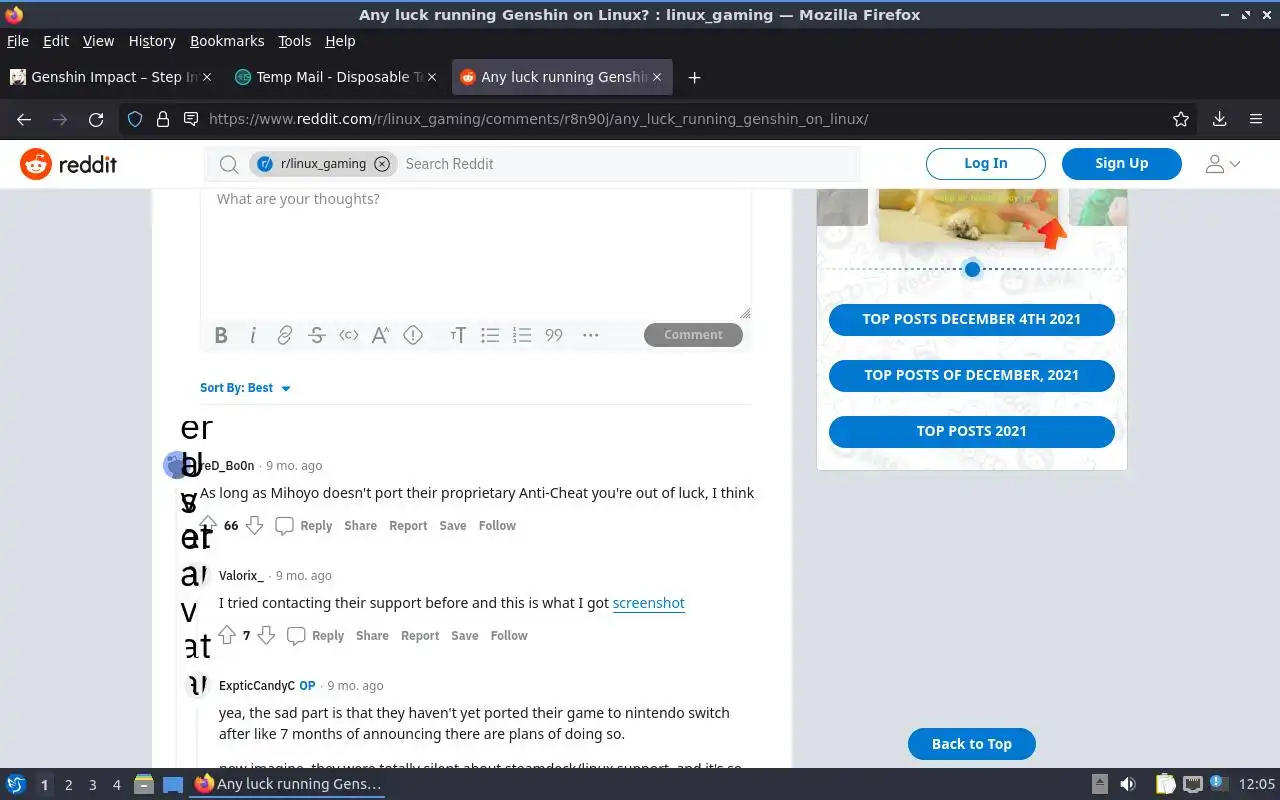Screen dimensions: 1280x800
Task: Open Sort By: Best dropdown
Action: (245, 388)
